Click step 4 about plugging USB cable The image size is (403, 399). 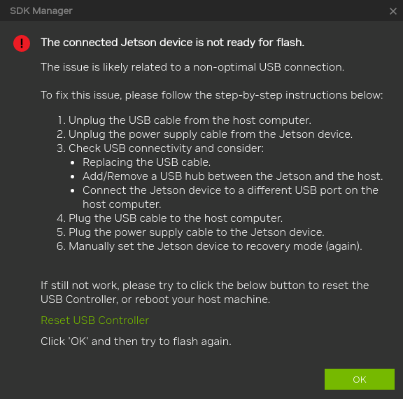(x=169, y=218)
